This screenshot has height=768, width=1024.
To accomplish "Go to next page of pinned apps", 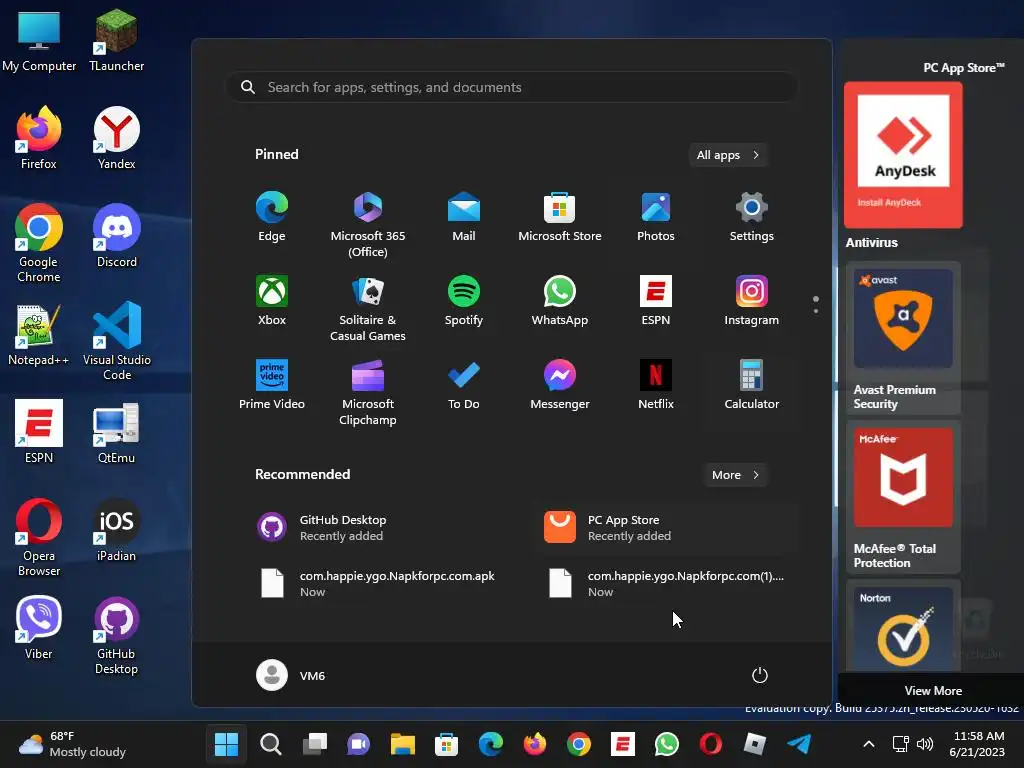I will pos(816,311).
